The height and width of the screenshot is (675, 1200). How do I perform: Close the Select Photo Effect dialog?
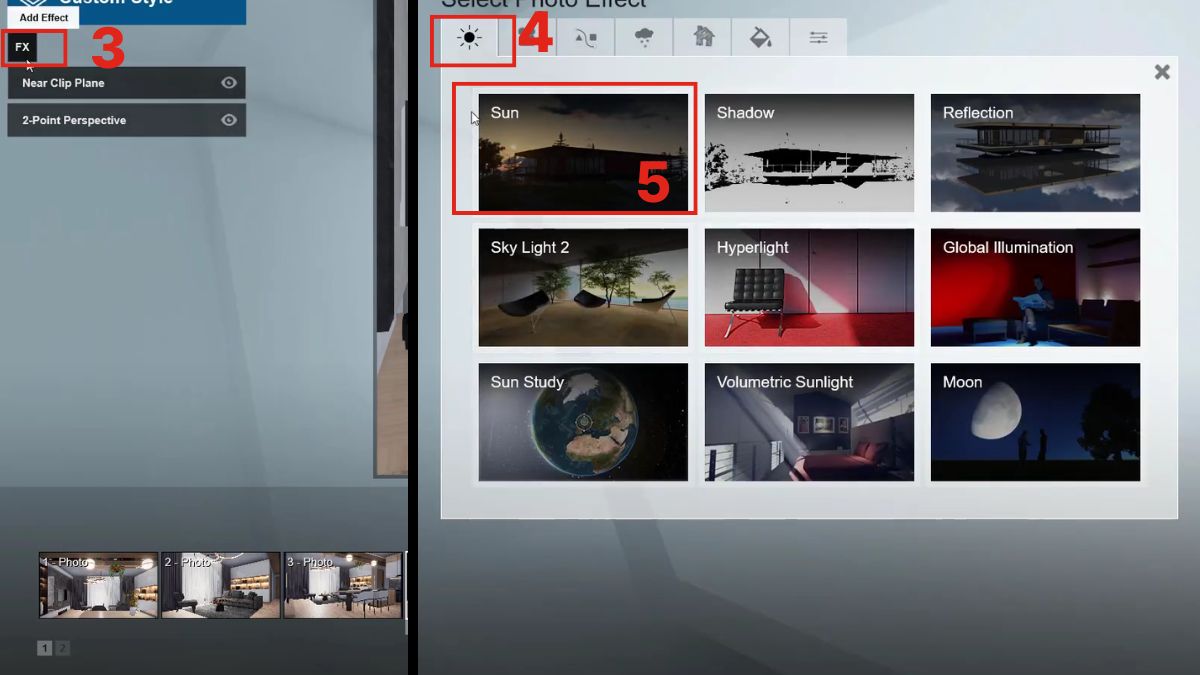1162,72
